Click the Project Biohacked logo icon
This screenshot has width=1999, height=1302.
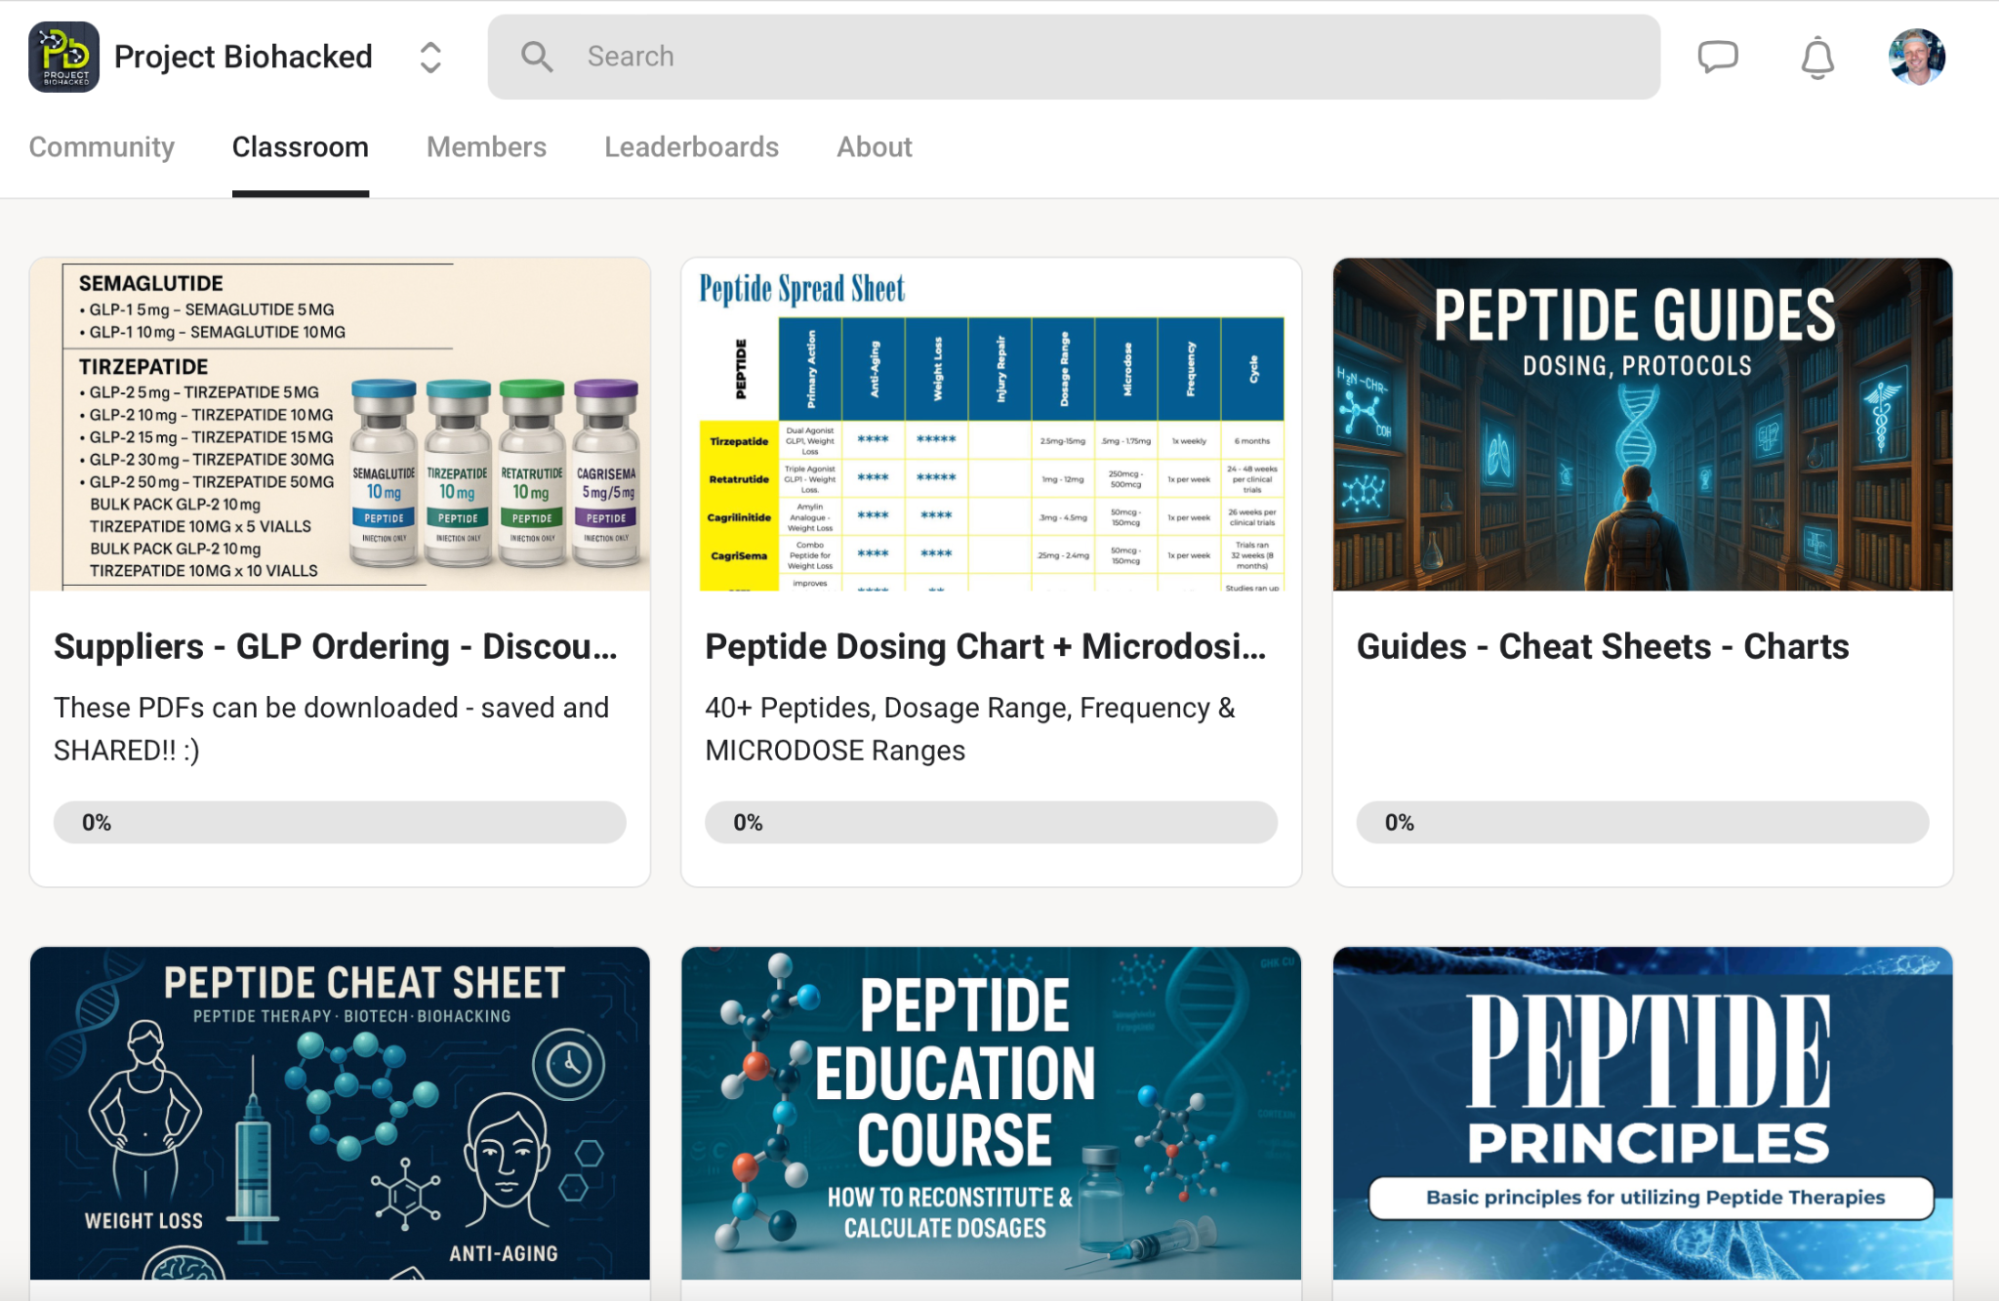64,57
